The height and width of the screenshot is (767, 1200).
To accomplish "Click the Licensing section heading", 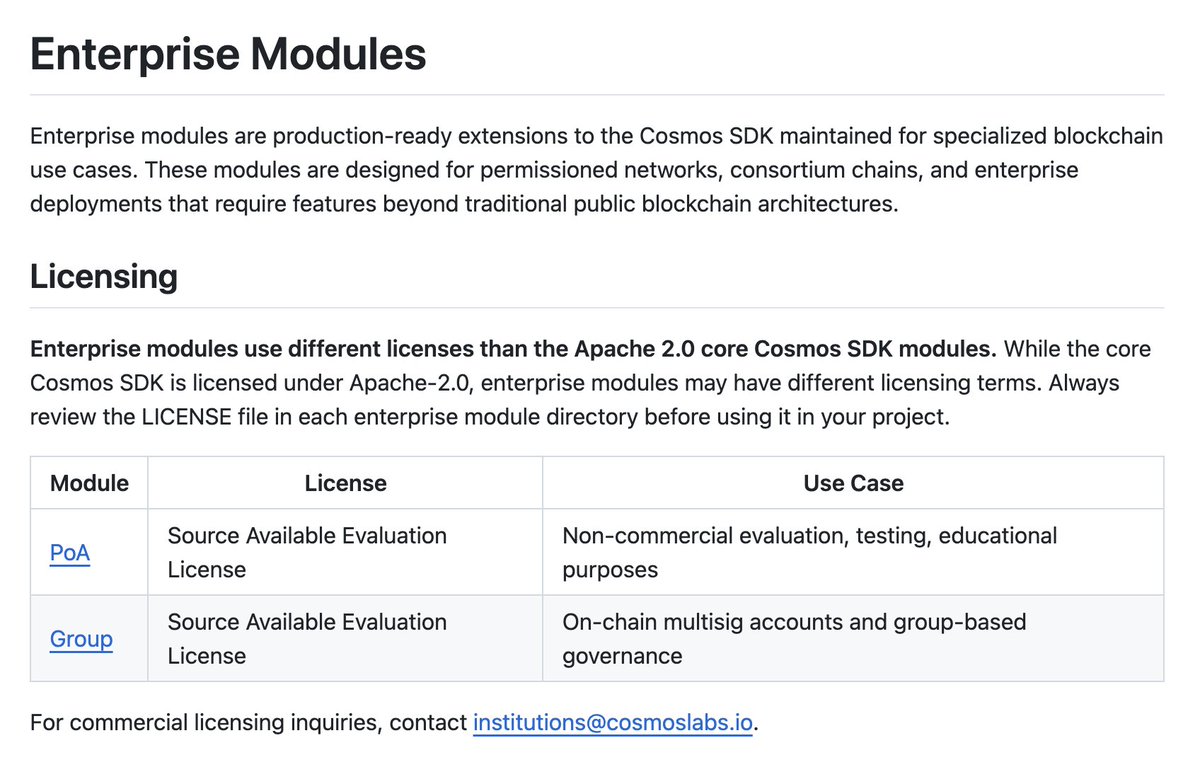I will tap(104, 276).
